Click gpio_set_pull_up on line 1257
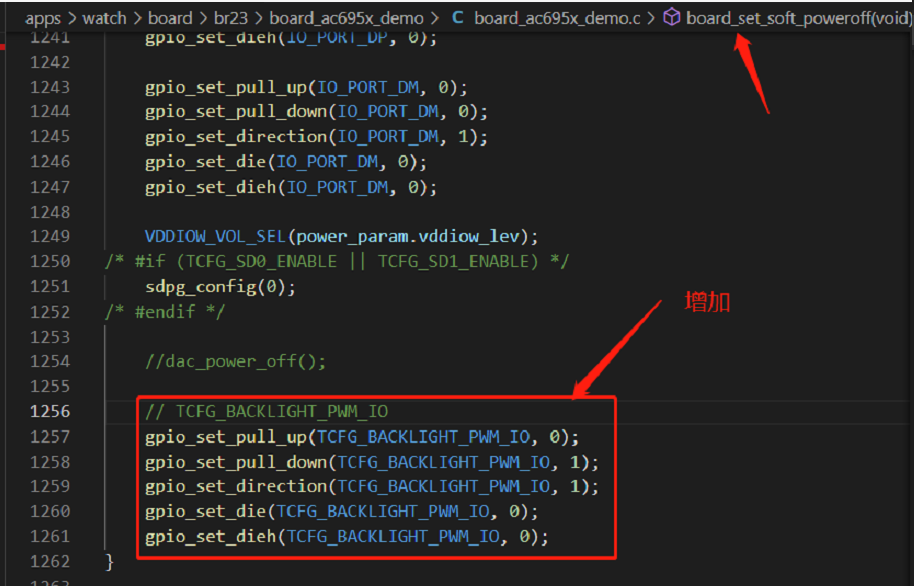This screenshot has width=914, height=586. (x=226, y=437)
